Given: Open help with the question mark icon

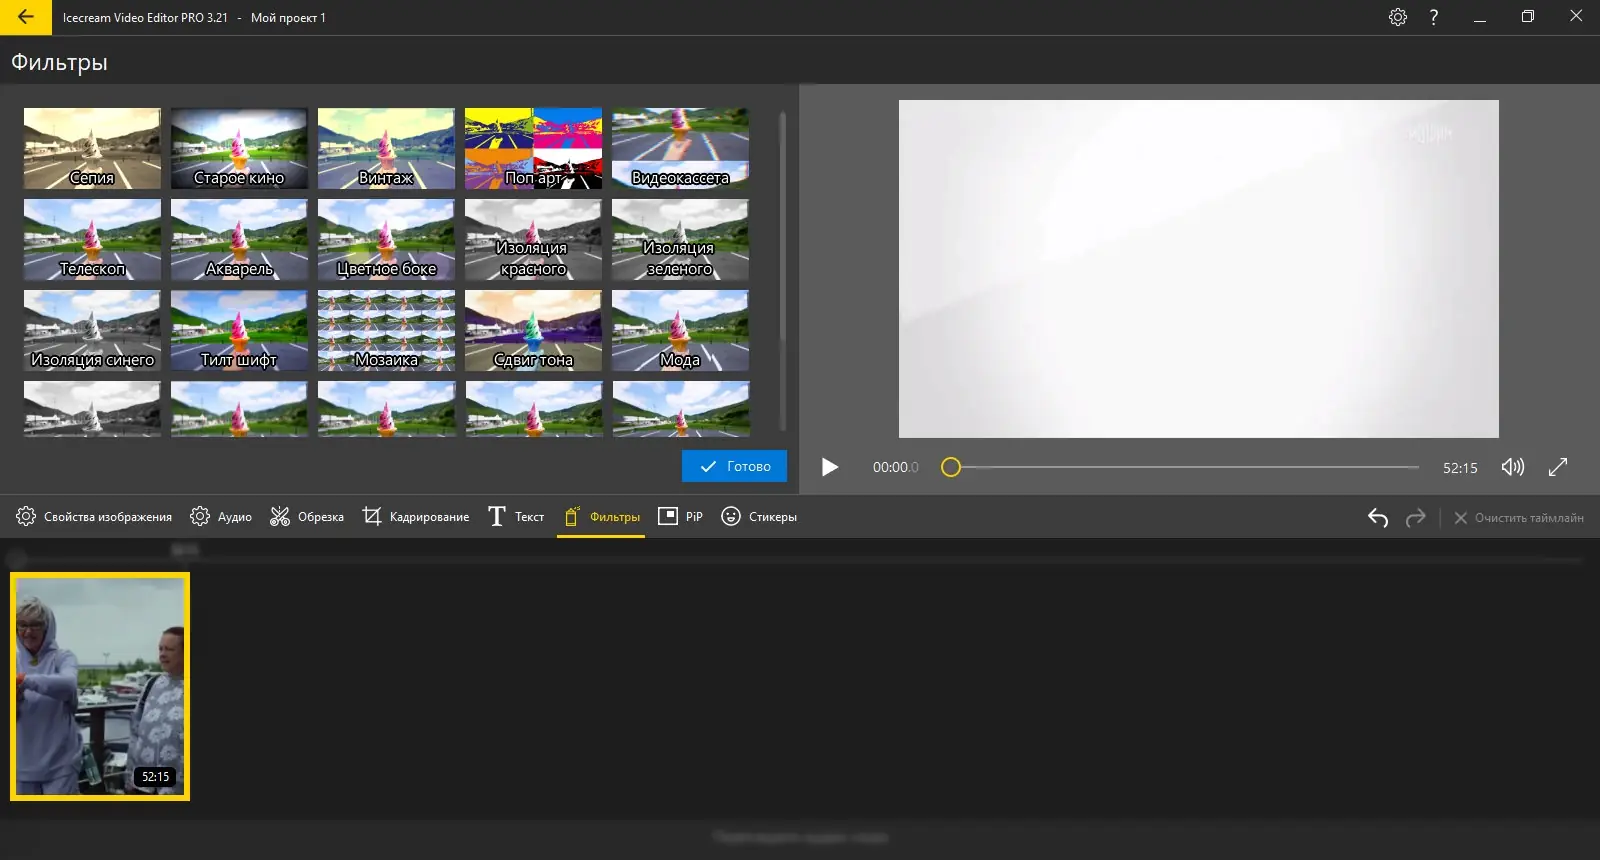Looking at the screenshot, I should pos(1434,17).
